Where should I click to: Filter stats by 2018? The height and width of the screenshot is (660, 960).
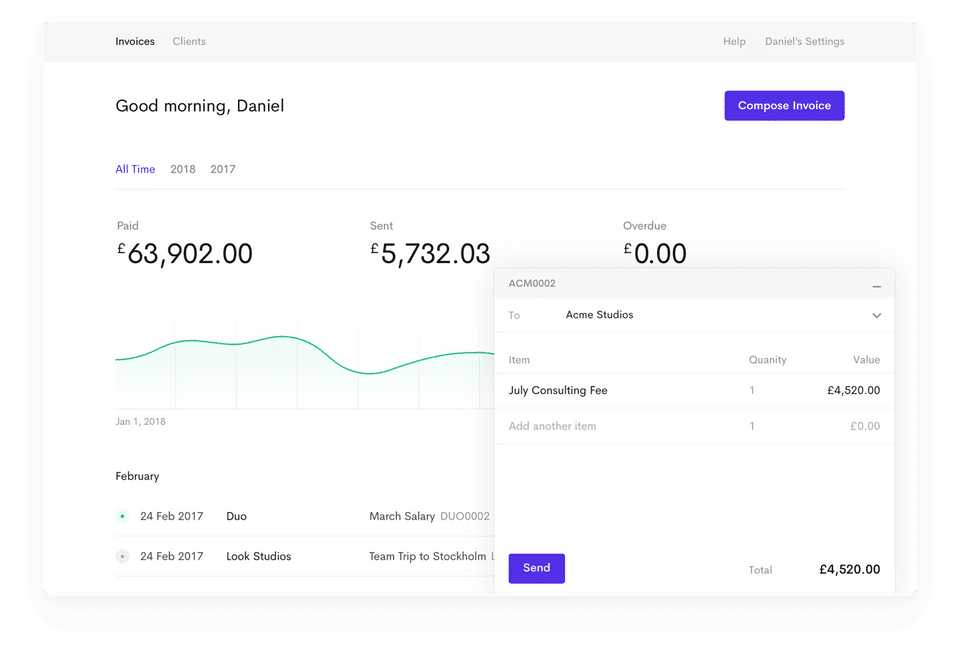point(182,169)
